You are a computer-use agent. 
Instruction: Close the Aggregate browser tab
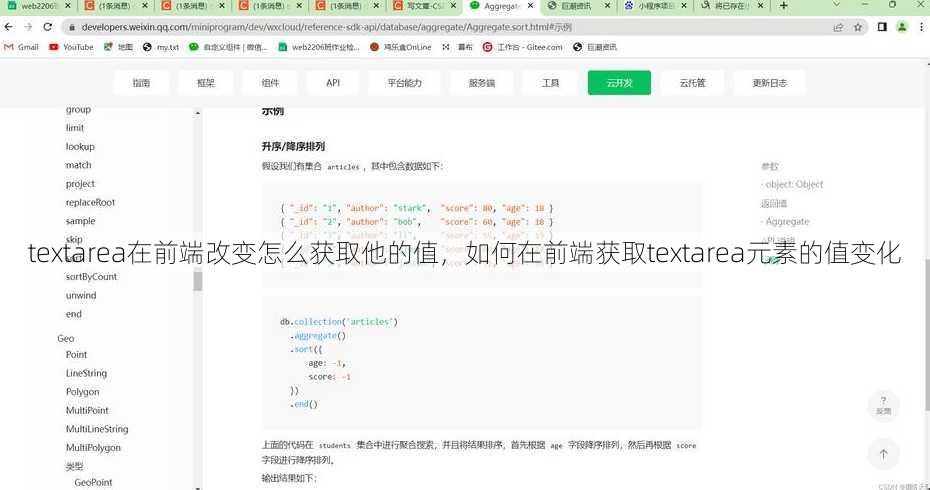coord(530,6)
